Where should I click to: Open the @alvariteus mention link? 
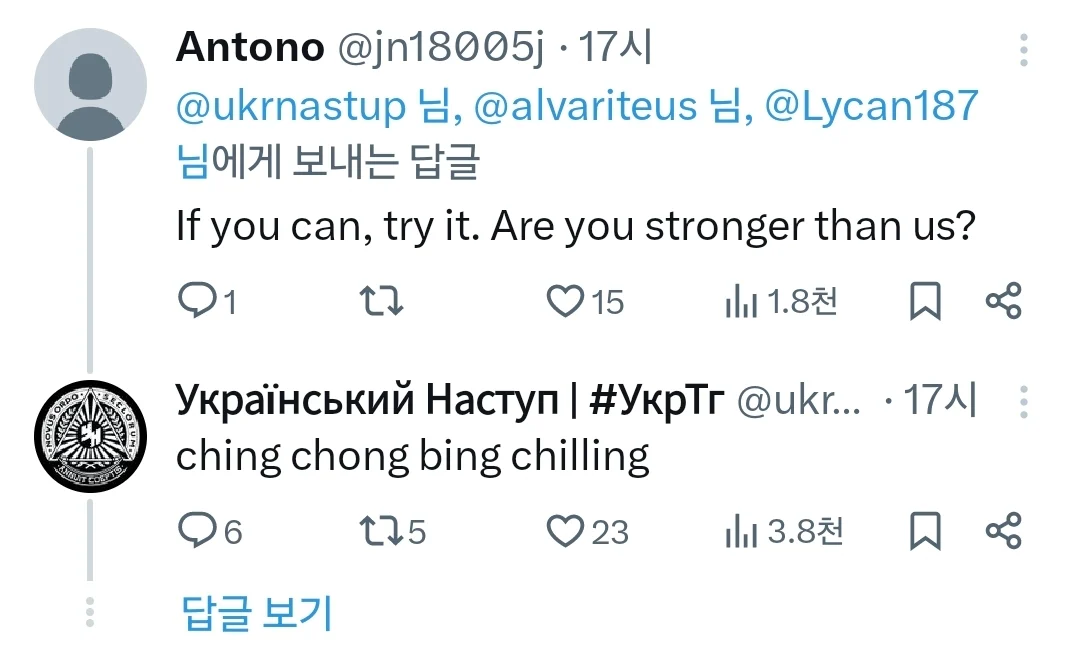pos(585,107)
